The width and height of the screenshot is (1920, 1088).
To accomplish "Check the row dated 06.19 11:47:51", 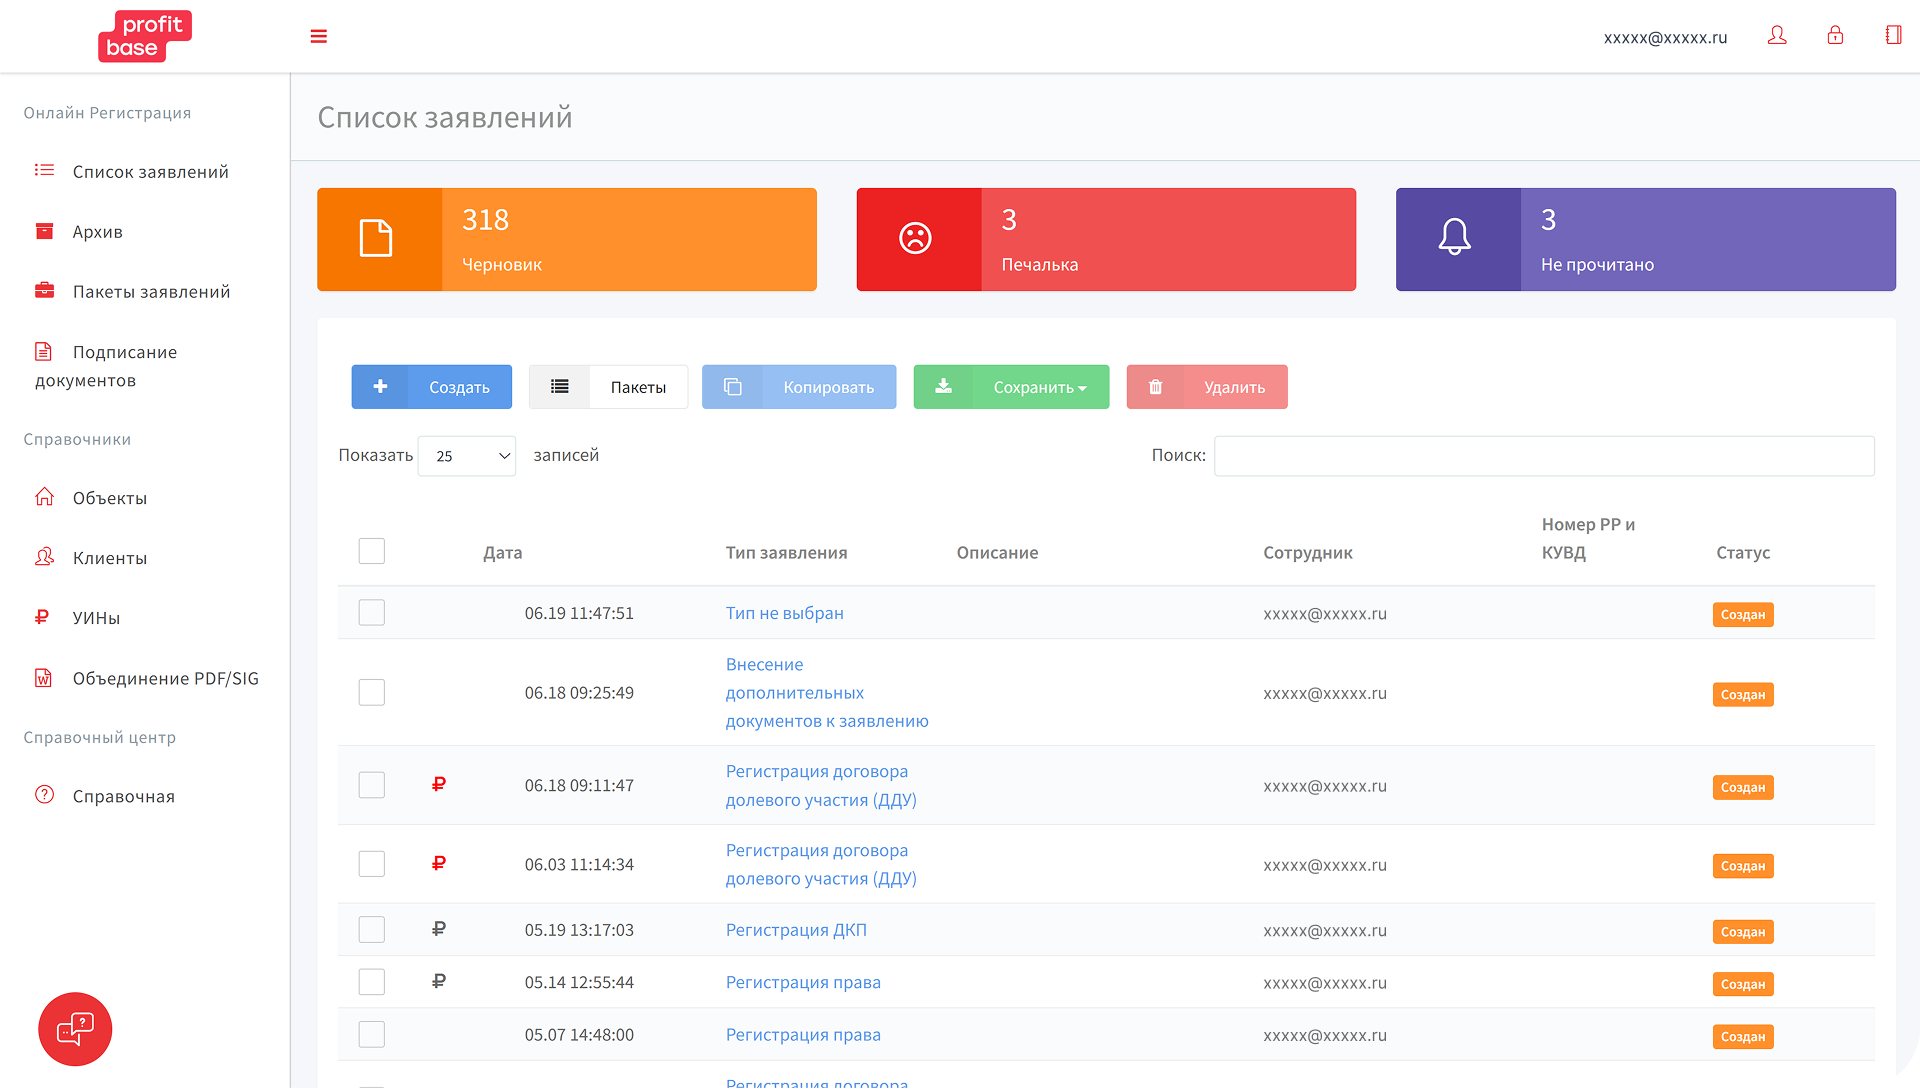I will point(372,612).
